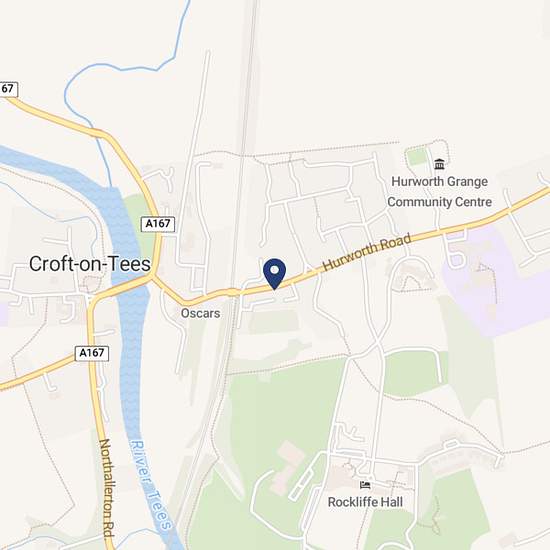Select the Croft-on-Tees town label
The width and height of the screenshot is (550, 550).
tap(90, 264)
